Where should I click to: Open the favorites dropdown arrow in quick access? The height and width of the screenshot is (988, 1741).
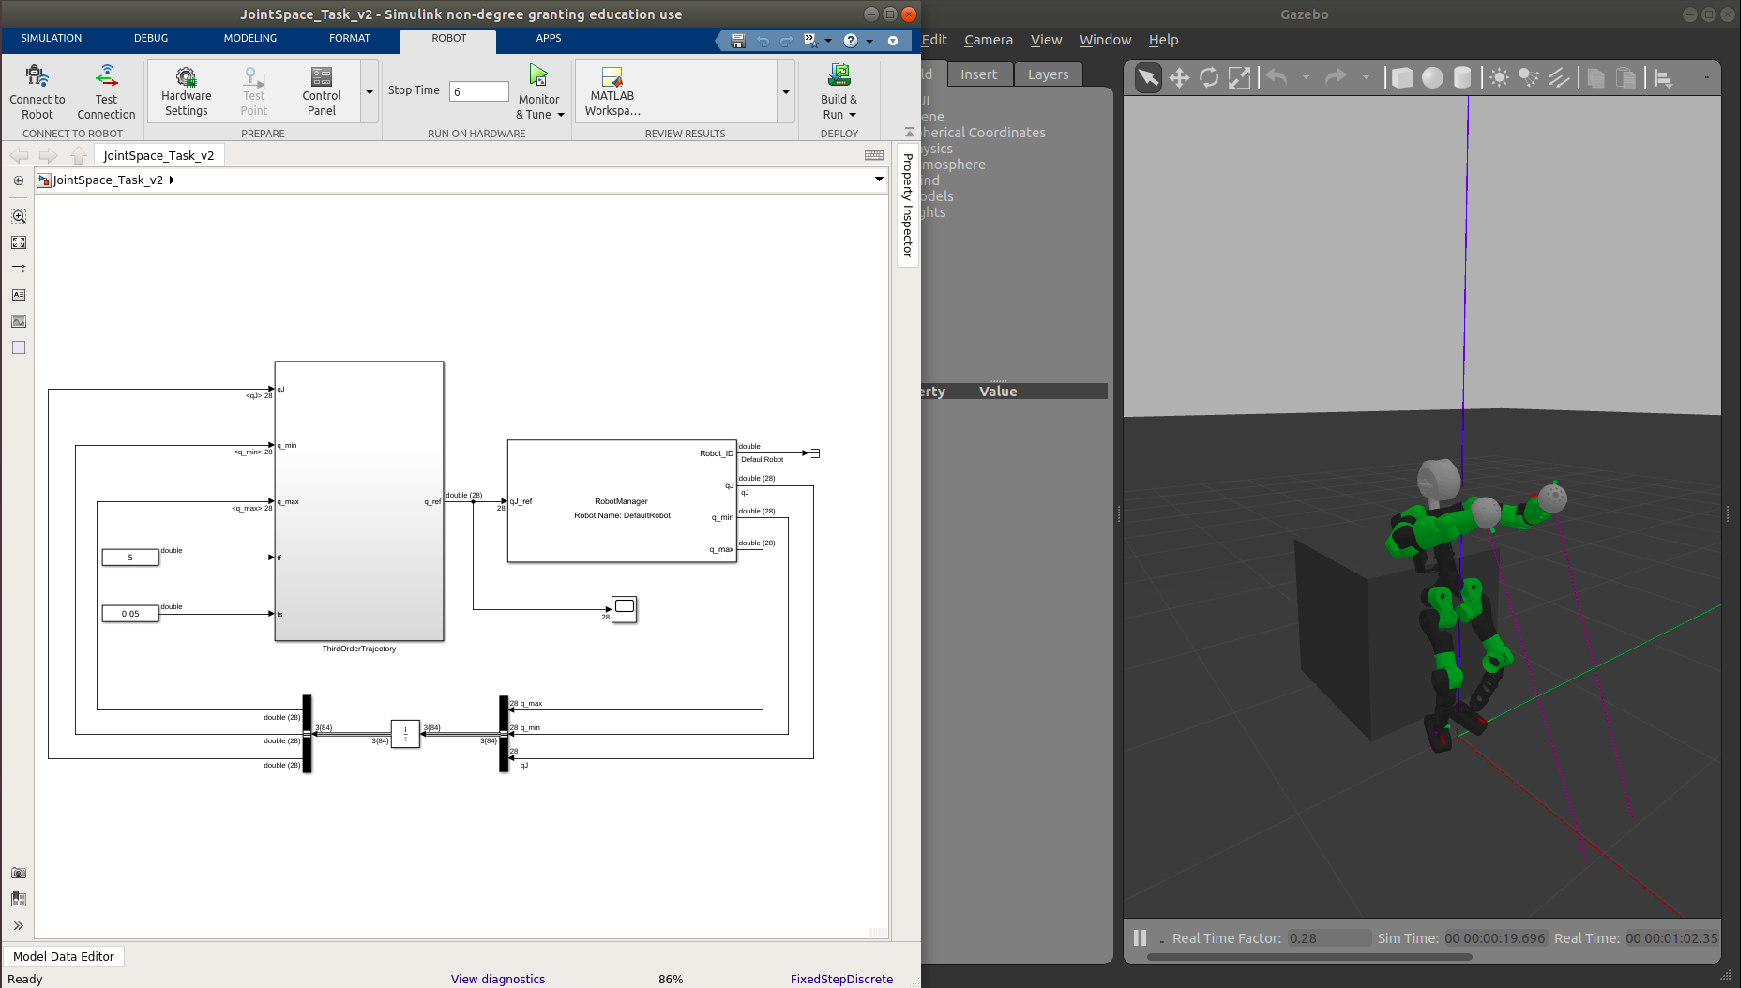tap(828, 41)
